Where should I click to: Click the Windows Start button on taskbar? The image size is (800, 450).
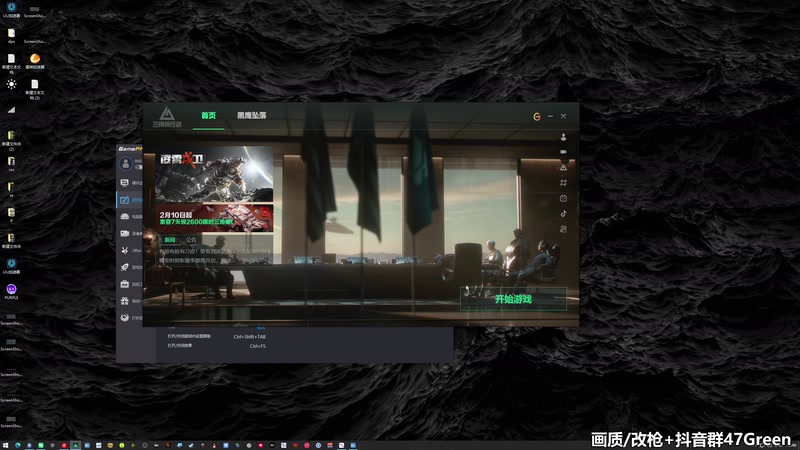pyautogui.click(x=6, y=445)
